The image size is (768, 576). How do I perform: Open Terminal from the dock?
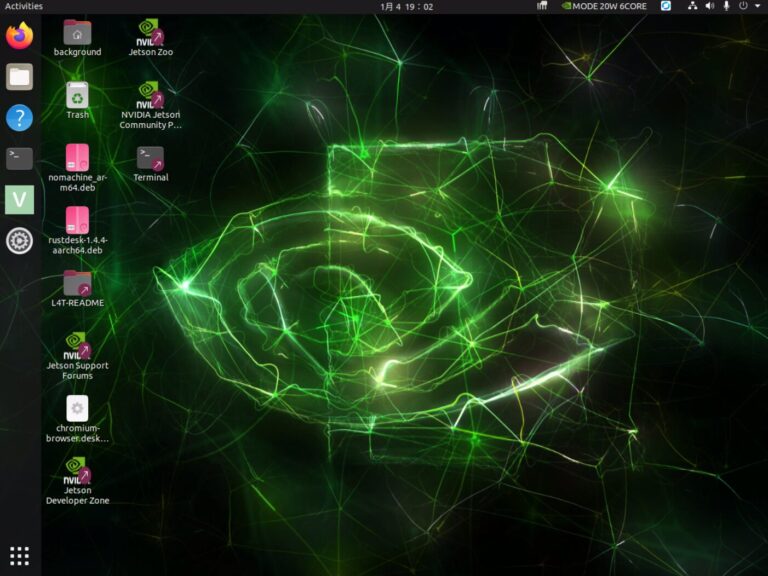(19, 158)
